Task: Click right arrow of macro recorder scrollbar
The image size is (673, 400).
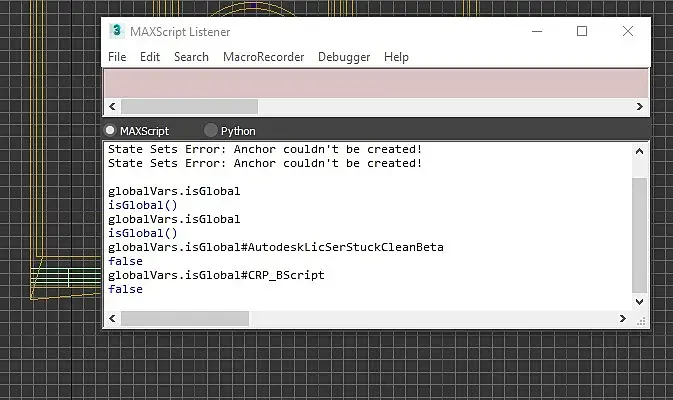Action: [x=640, y=106]
